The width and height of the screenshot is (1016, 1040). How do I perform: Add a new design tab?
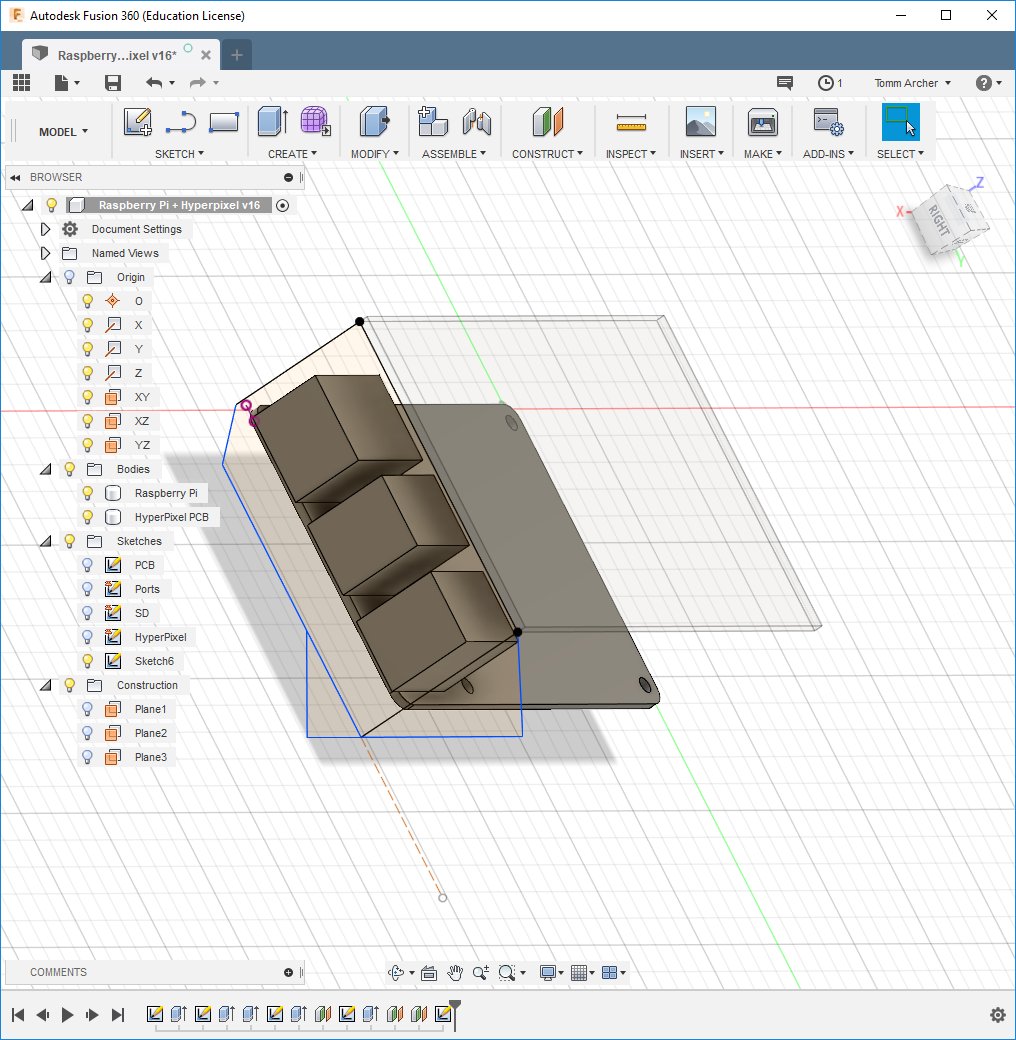[x=237, y=55]
